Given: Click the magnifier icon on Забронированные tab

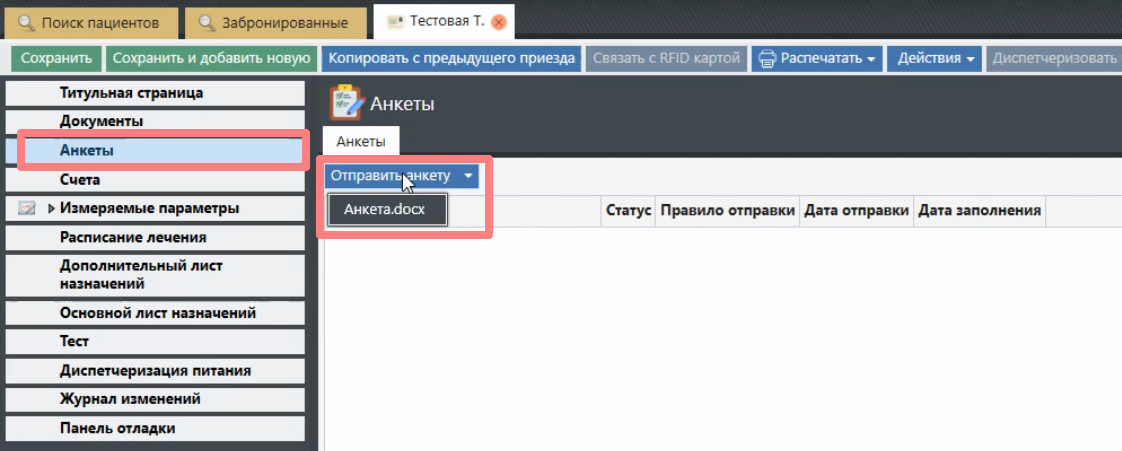Looking at the screenshot, I should pos(206,22).
